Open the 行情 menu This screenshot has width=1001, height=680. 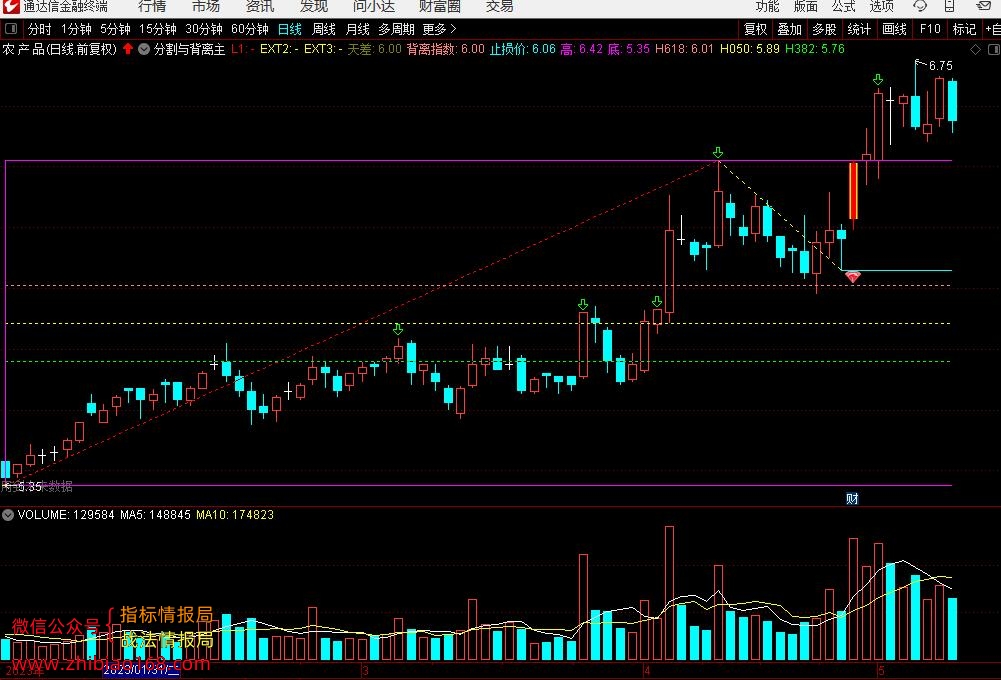(x=152, y=6)
